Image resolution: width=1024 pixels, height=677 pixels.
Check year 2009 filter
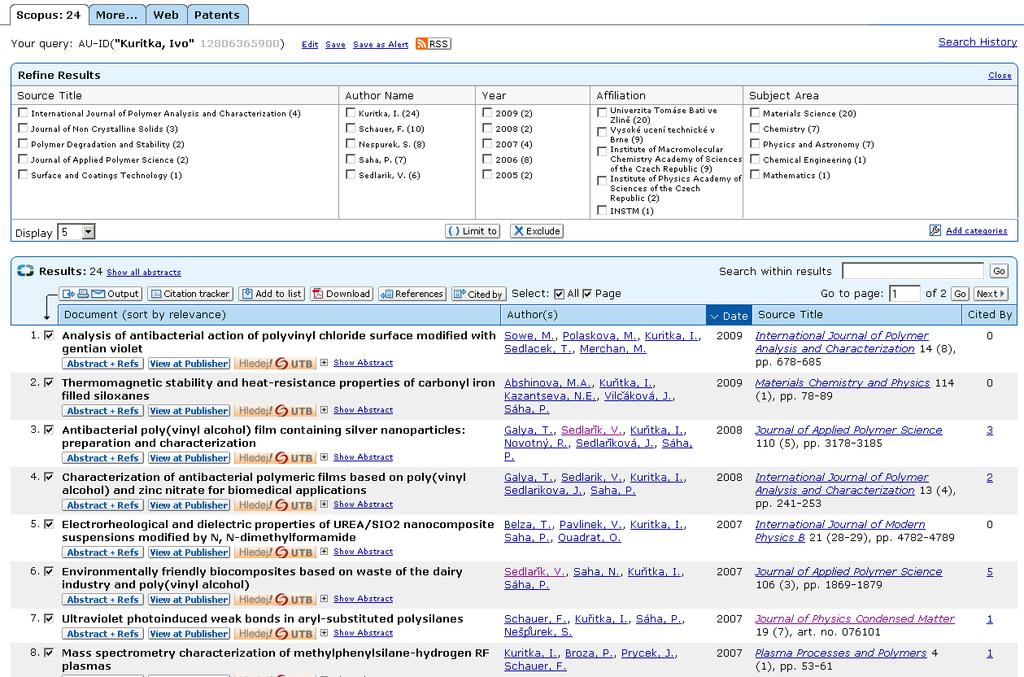487,112
